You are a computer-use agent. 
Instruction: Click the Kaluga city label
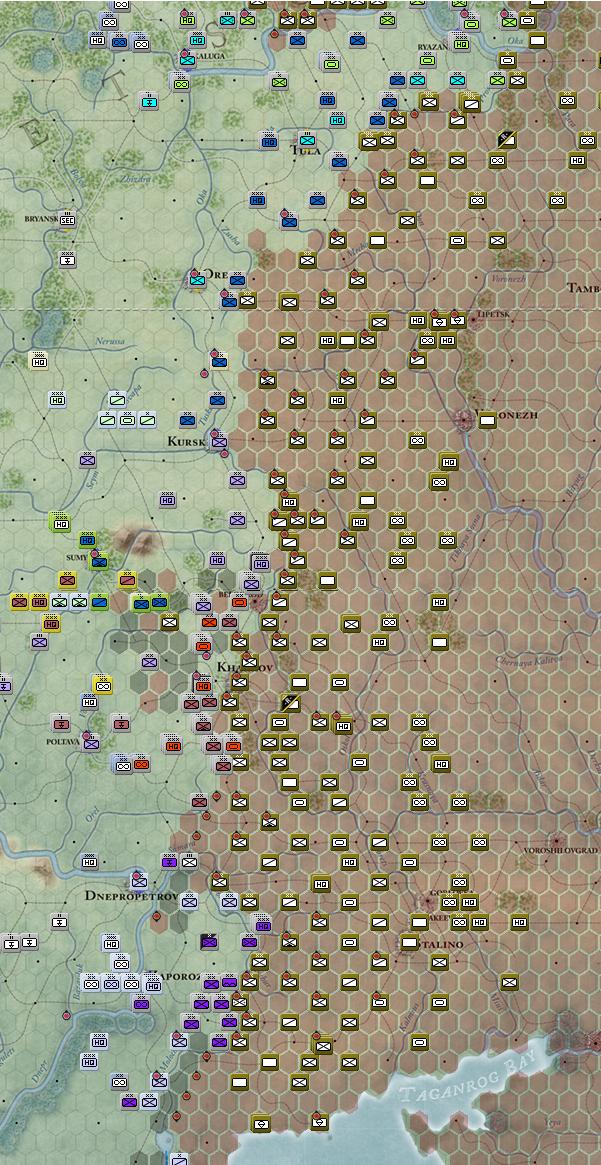point(209,56)
